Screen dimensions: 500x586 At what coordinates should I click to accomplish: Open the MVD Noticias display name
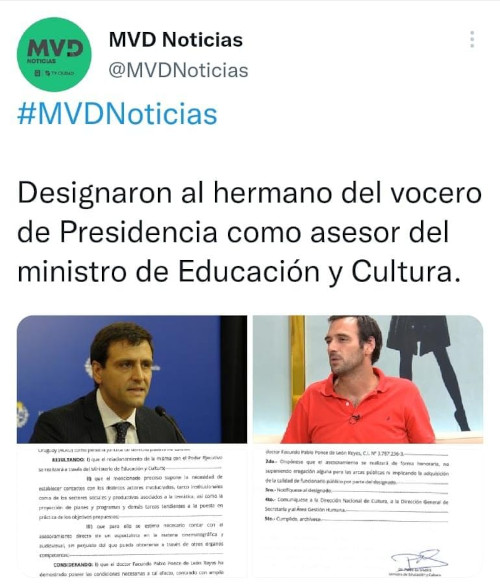pos(176,40)
